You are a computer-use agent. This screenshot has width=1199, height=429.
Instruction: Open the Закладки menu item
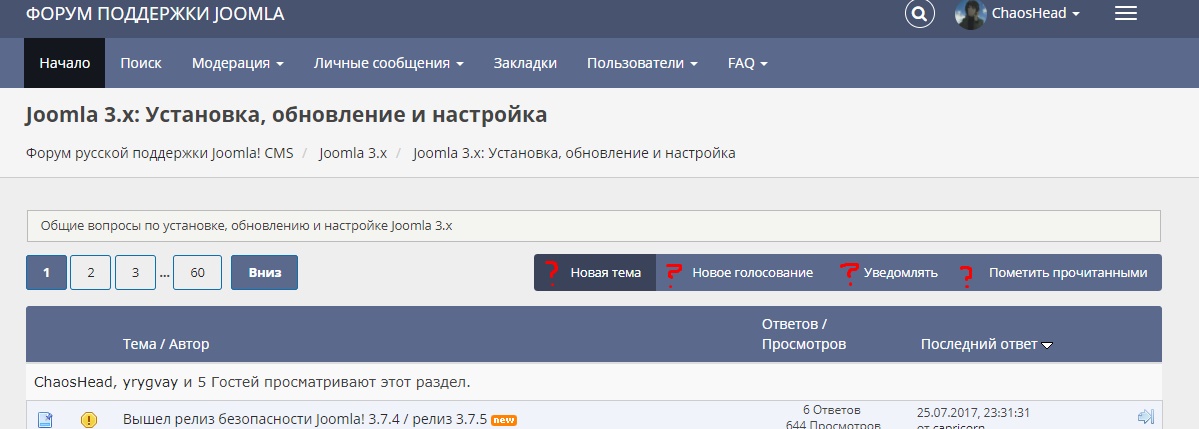525,63
